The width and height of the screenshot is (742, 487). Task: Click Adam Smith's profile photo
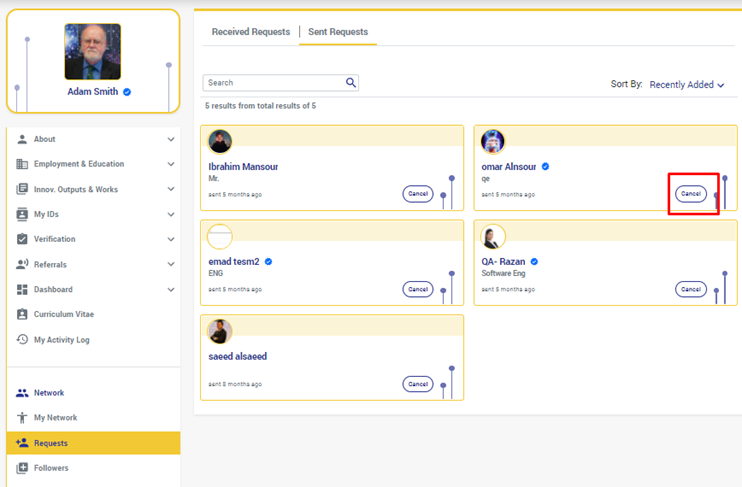click(92, 52)
